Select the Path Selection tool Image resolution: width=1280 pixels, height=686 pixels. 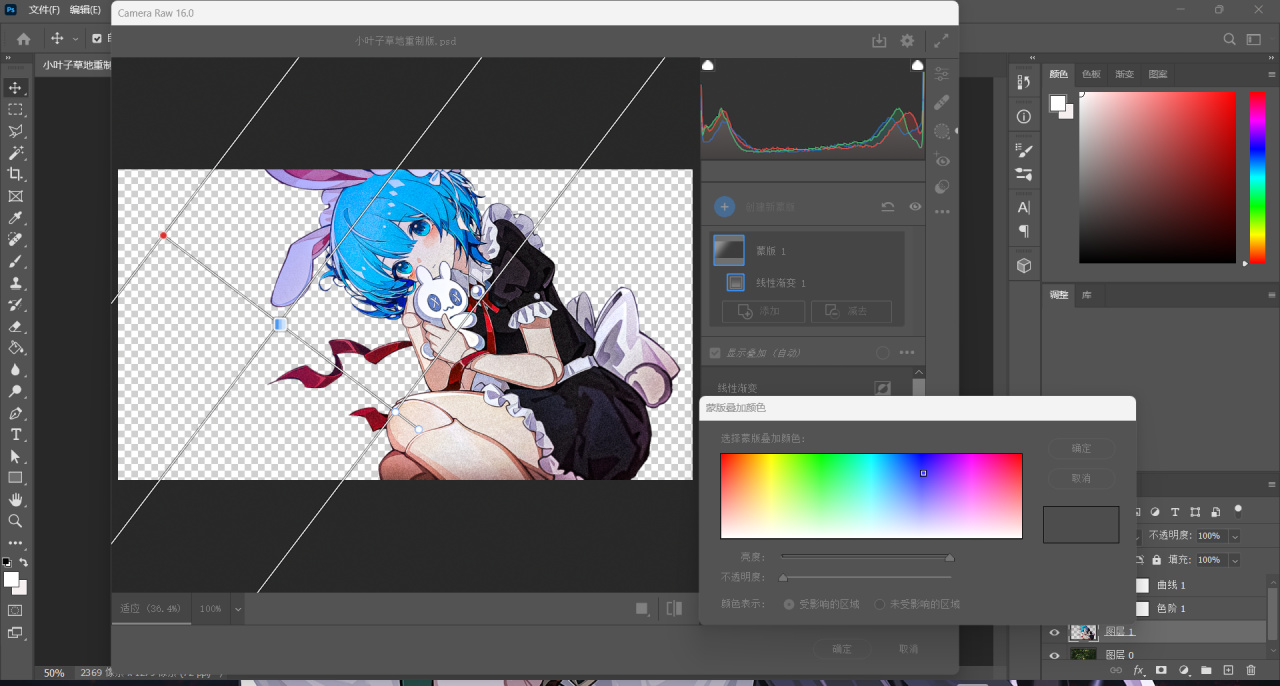point(16,456)
